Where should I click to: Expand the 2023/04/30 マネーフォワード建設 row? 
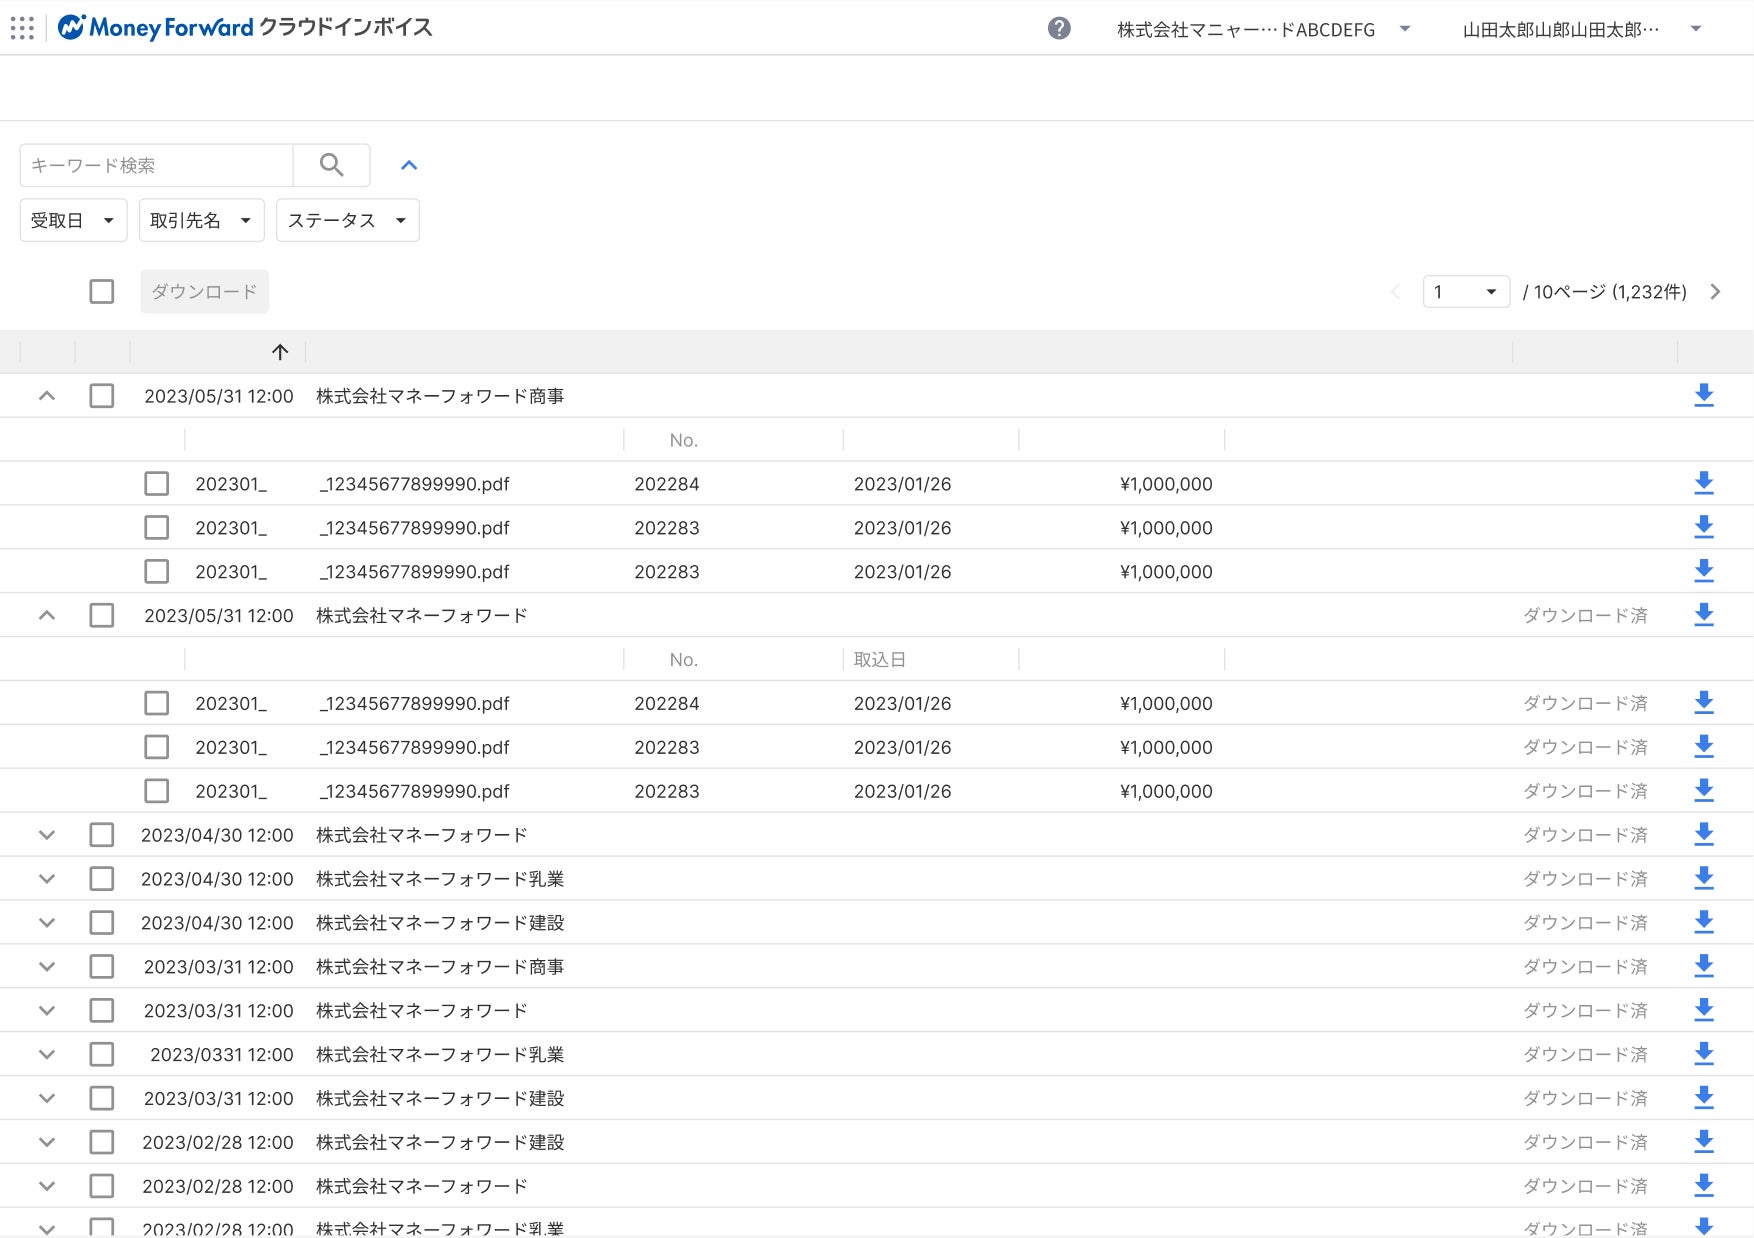coord(47,923)
